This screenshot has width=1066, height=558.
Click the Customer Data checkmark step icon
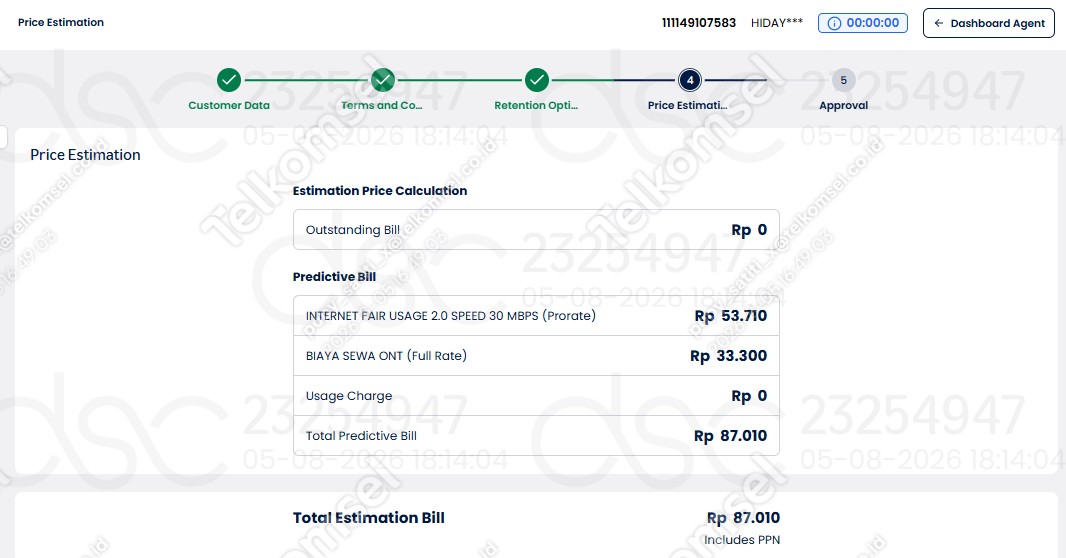pyautogui.click(x=229, y=80)
